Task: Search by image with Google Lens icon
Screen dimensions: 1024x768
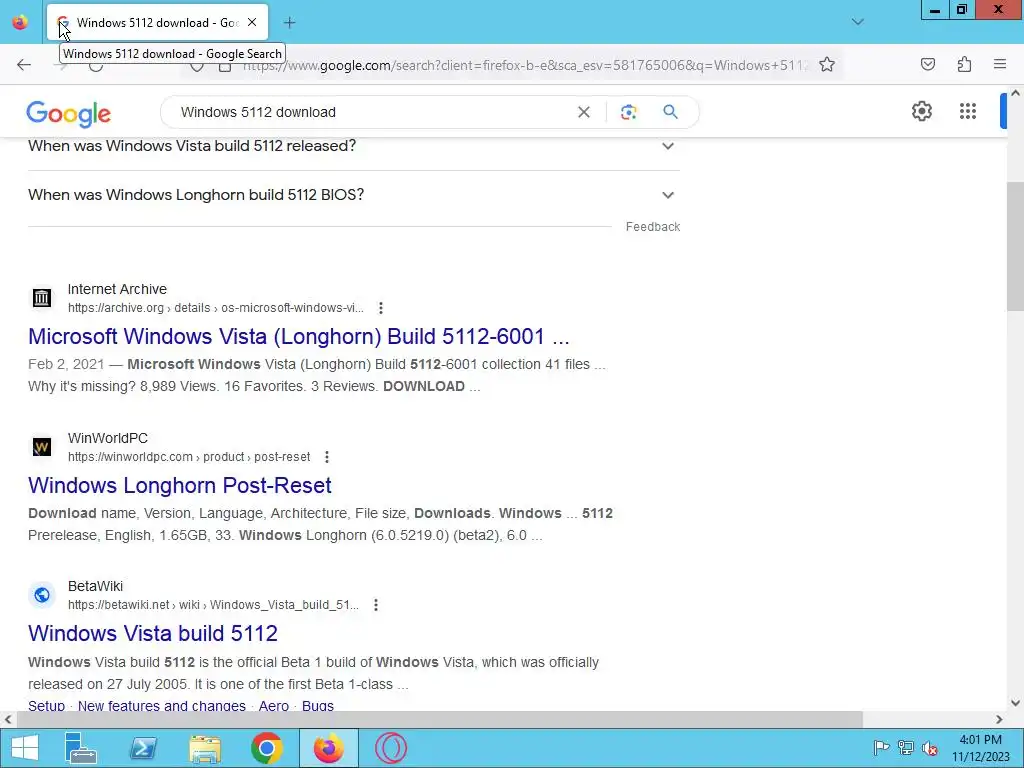Action: click(x=628, y=112)
